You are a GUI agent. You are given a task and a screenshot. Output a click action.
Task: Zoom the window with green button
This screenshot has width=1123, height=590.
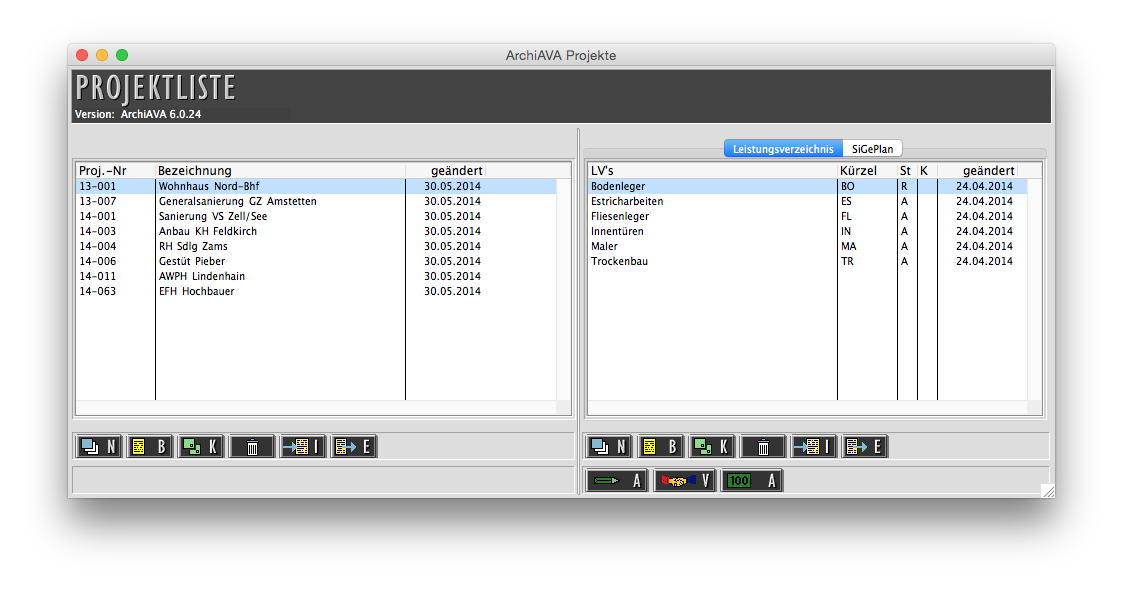[x=122, y=55]
